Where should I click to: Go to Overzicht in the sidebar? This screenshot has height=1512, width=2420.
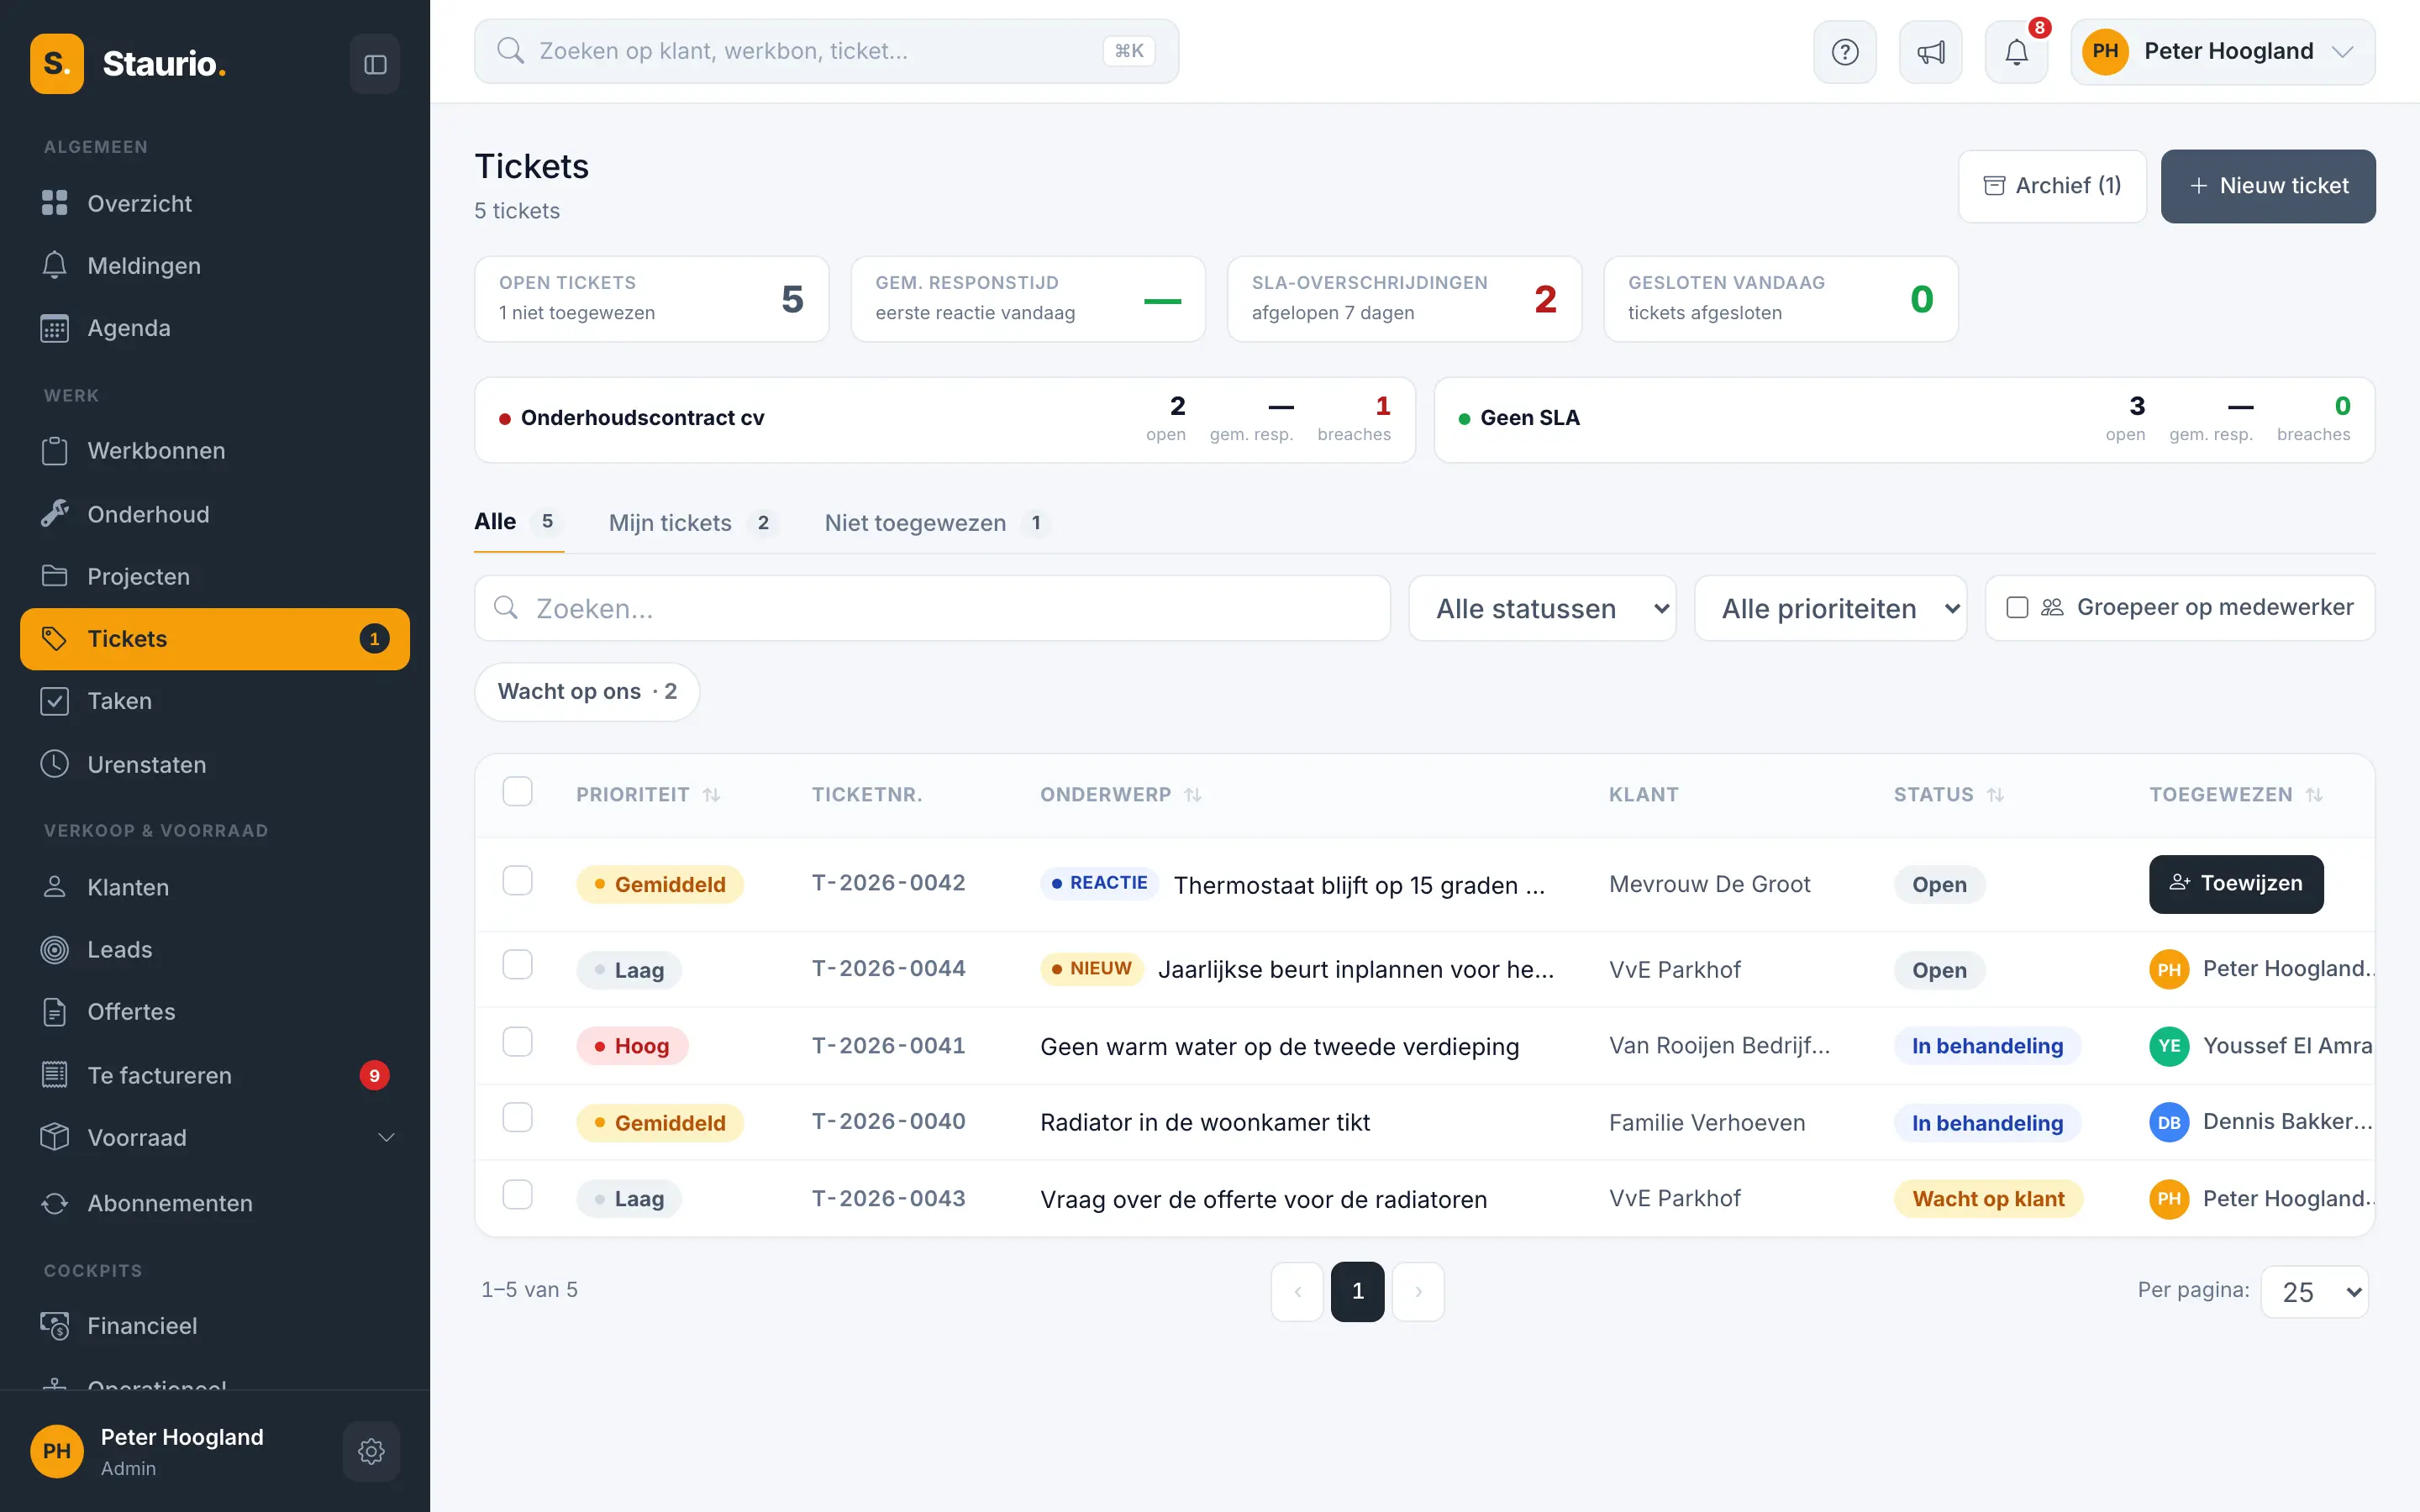(215, 203)
